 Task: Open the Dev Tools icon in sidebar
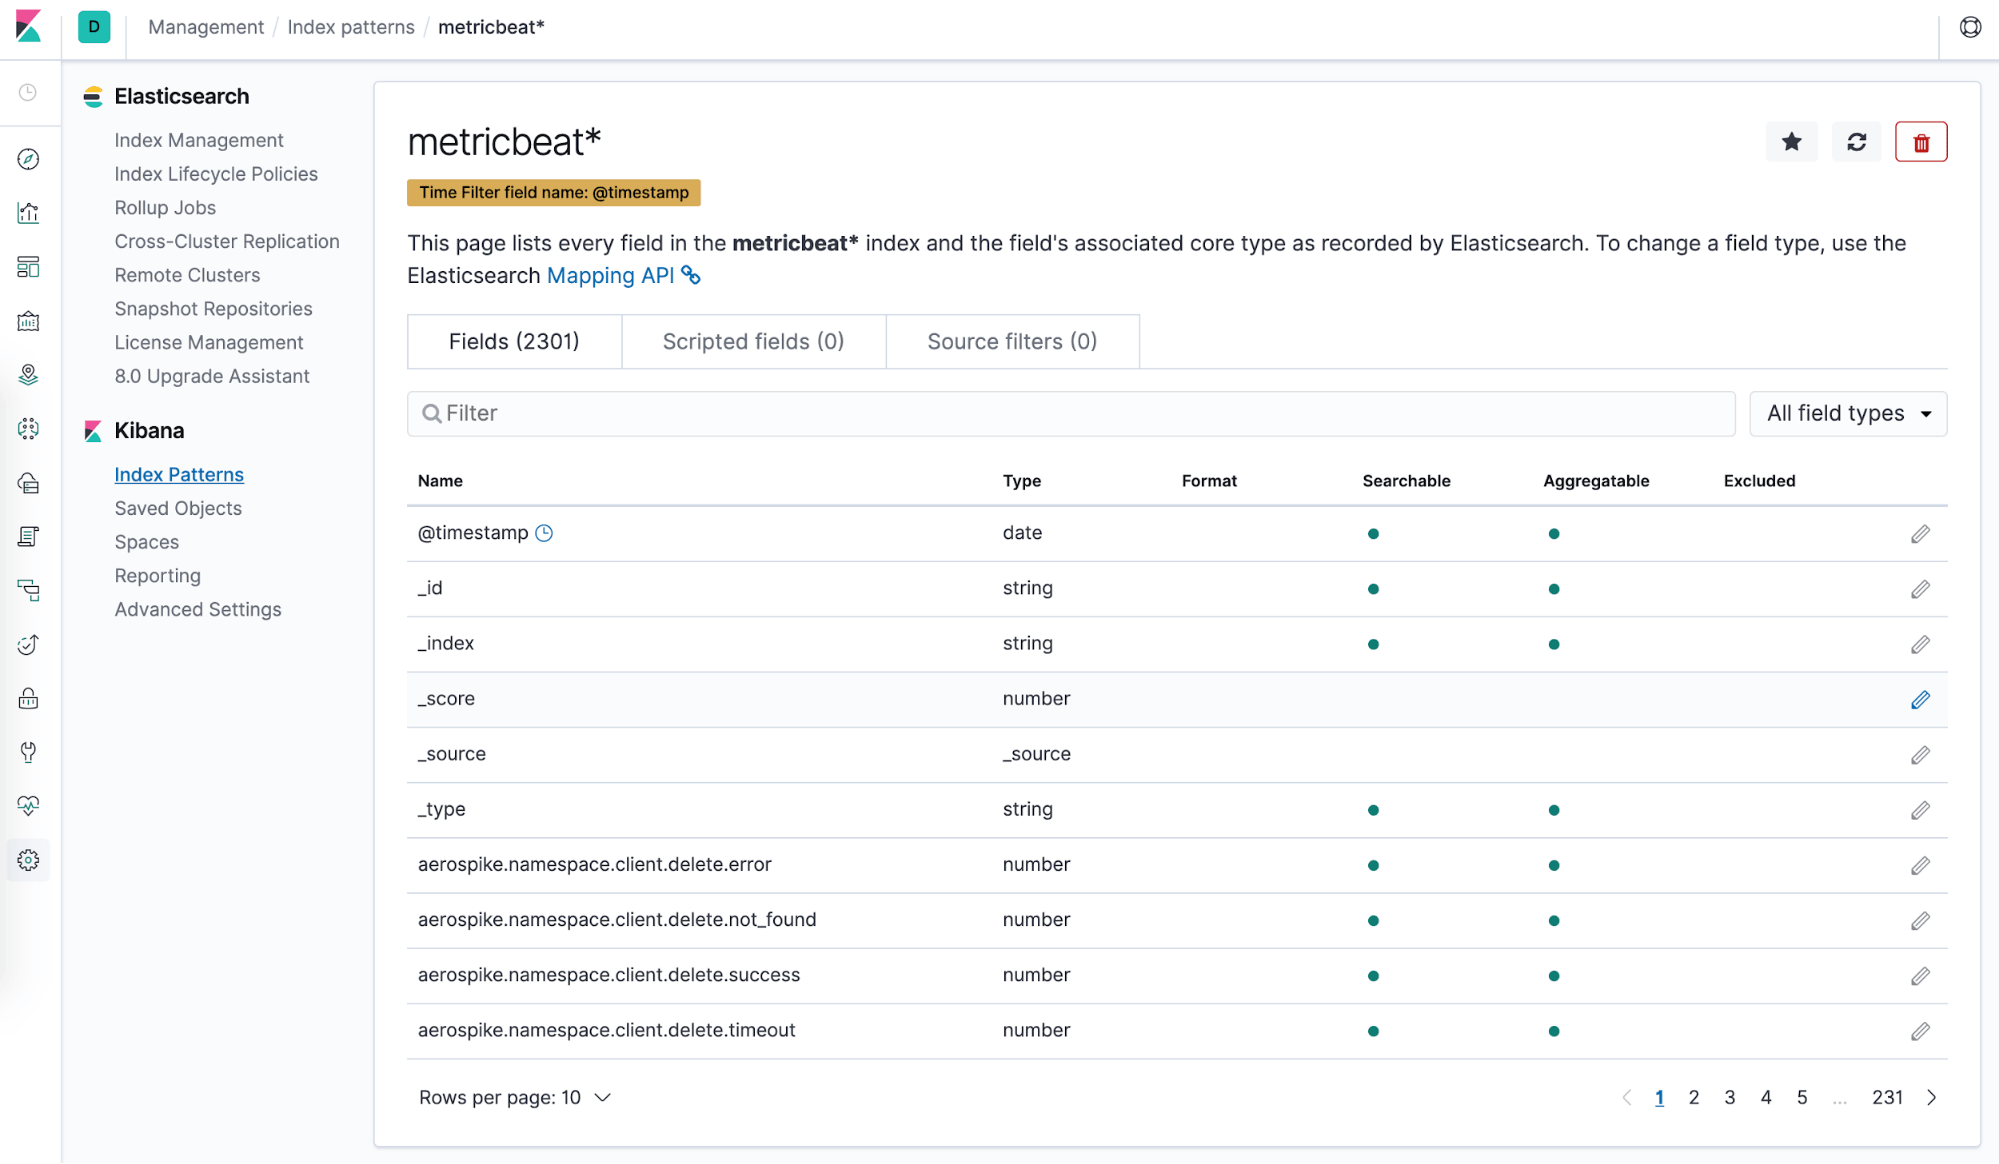click(x=29, y=752)
